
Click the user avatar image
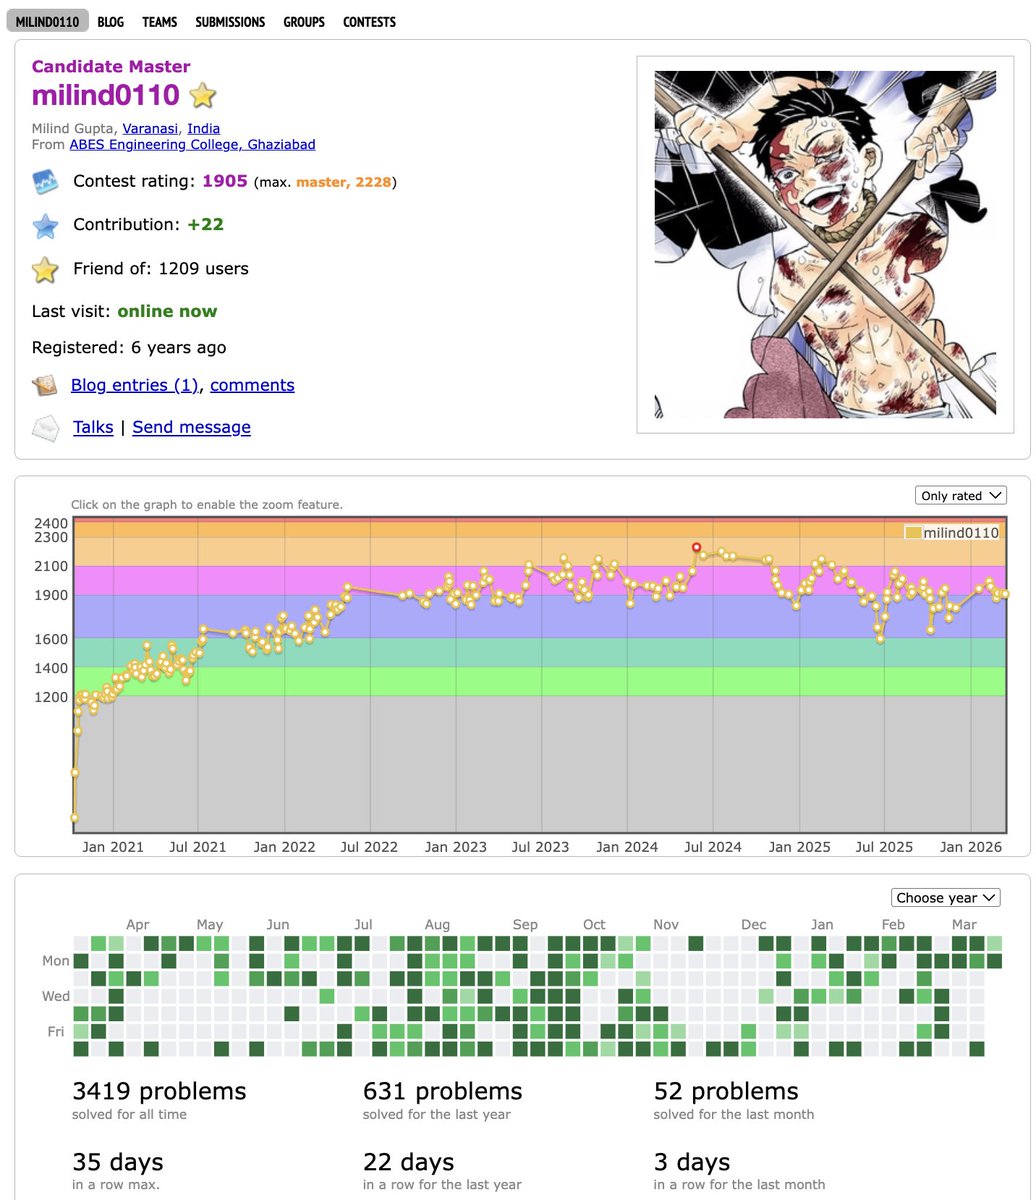[x=825, y=244]
